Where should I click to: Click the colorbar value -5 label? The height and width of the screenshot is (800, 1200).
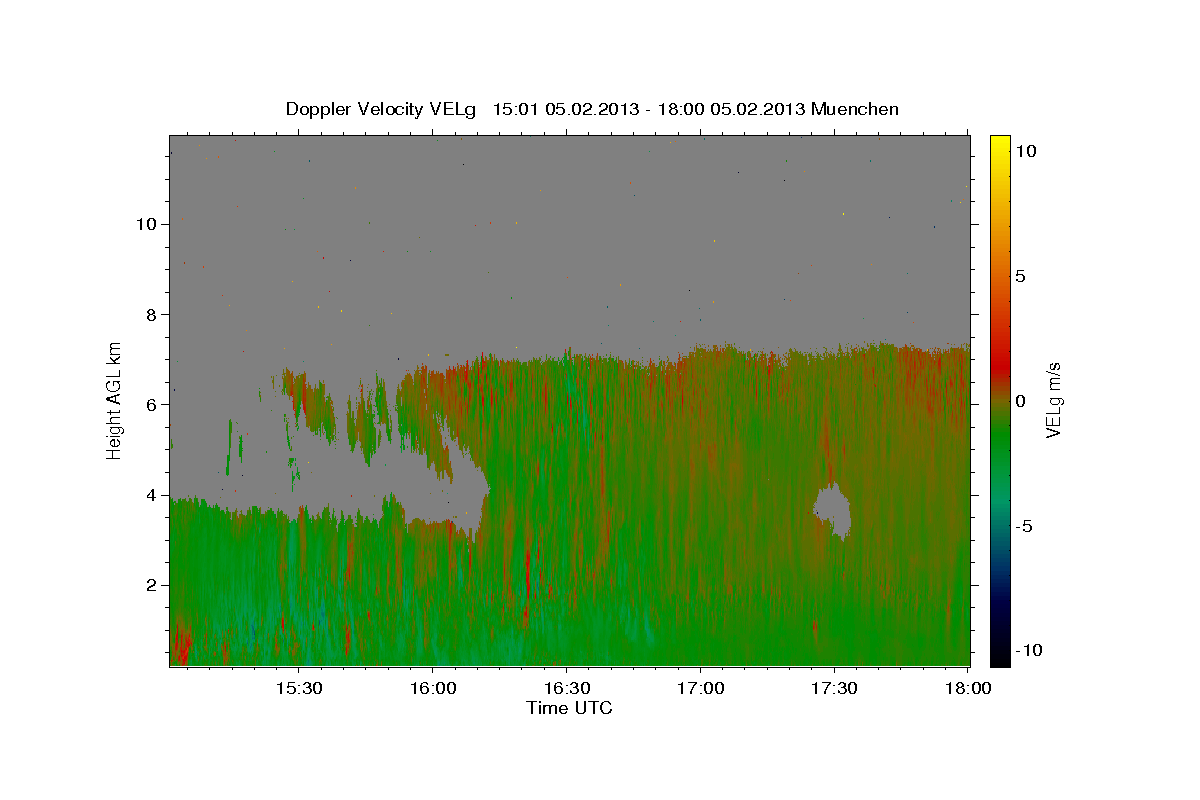(1024, 526)
